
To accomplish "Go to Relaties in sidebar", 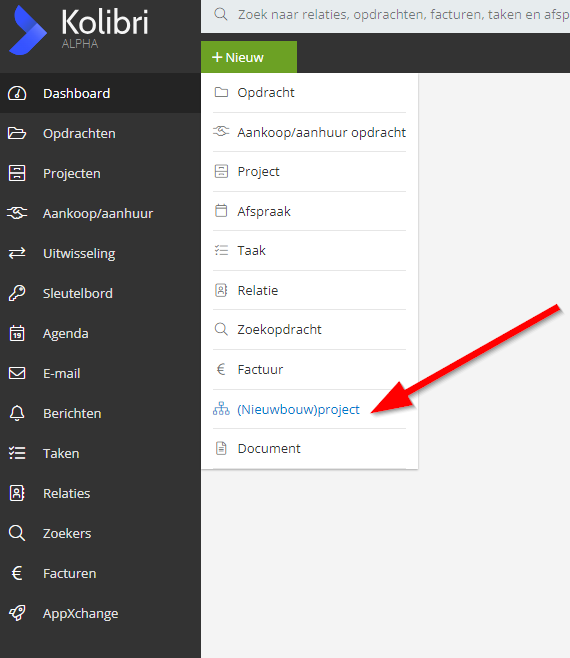I will tap(100, 493).
